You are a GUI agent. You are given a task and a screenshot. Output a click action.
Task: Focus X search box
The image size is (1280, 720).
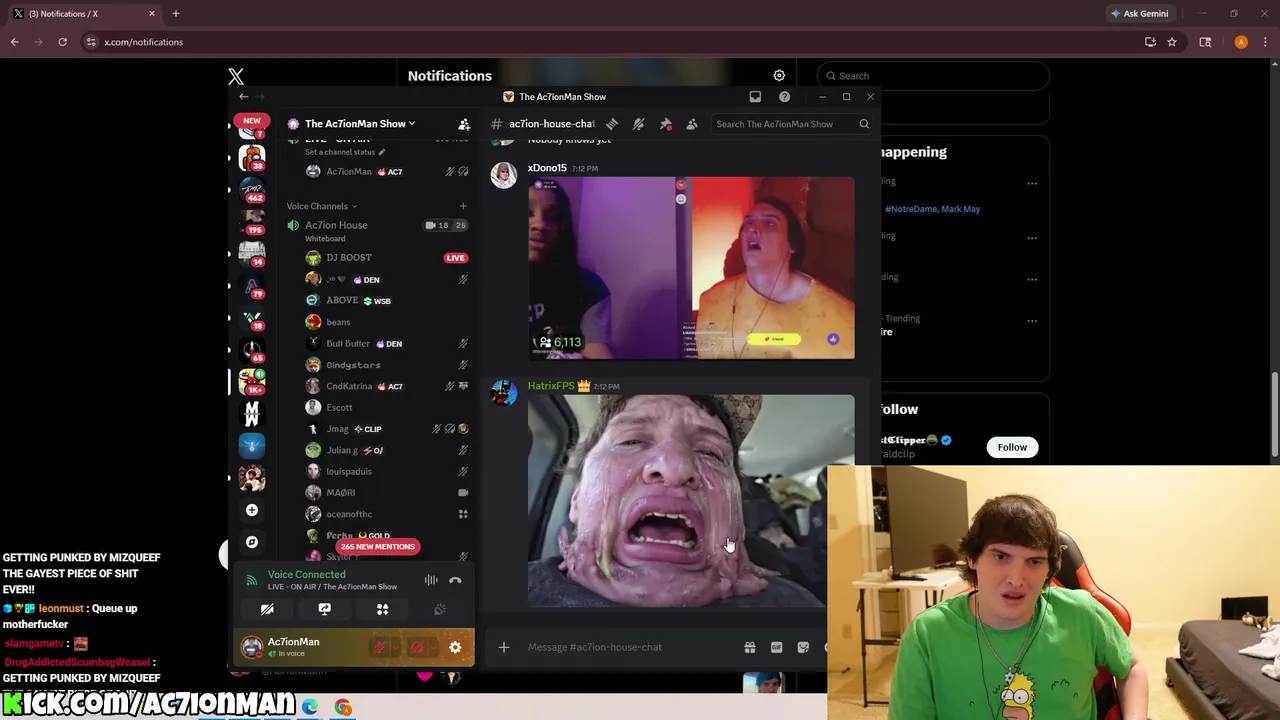(932, 76)
